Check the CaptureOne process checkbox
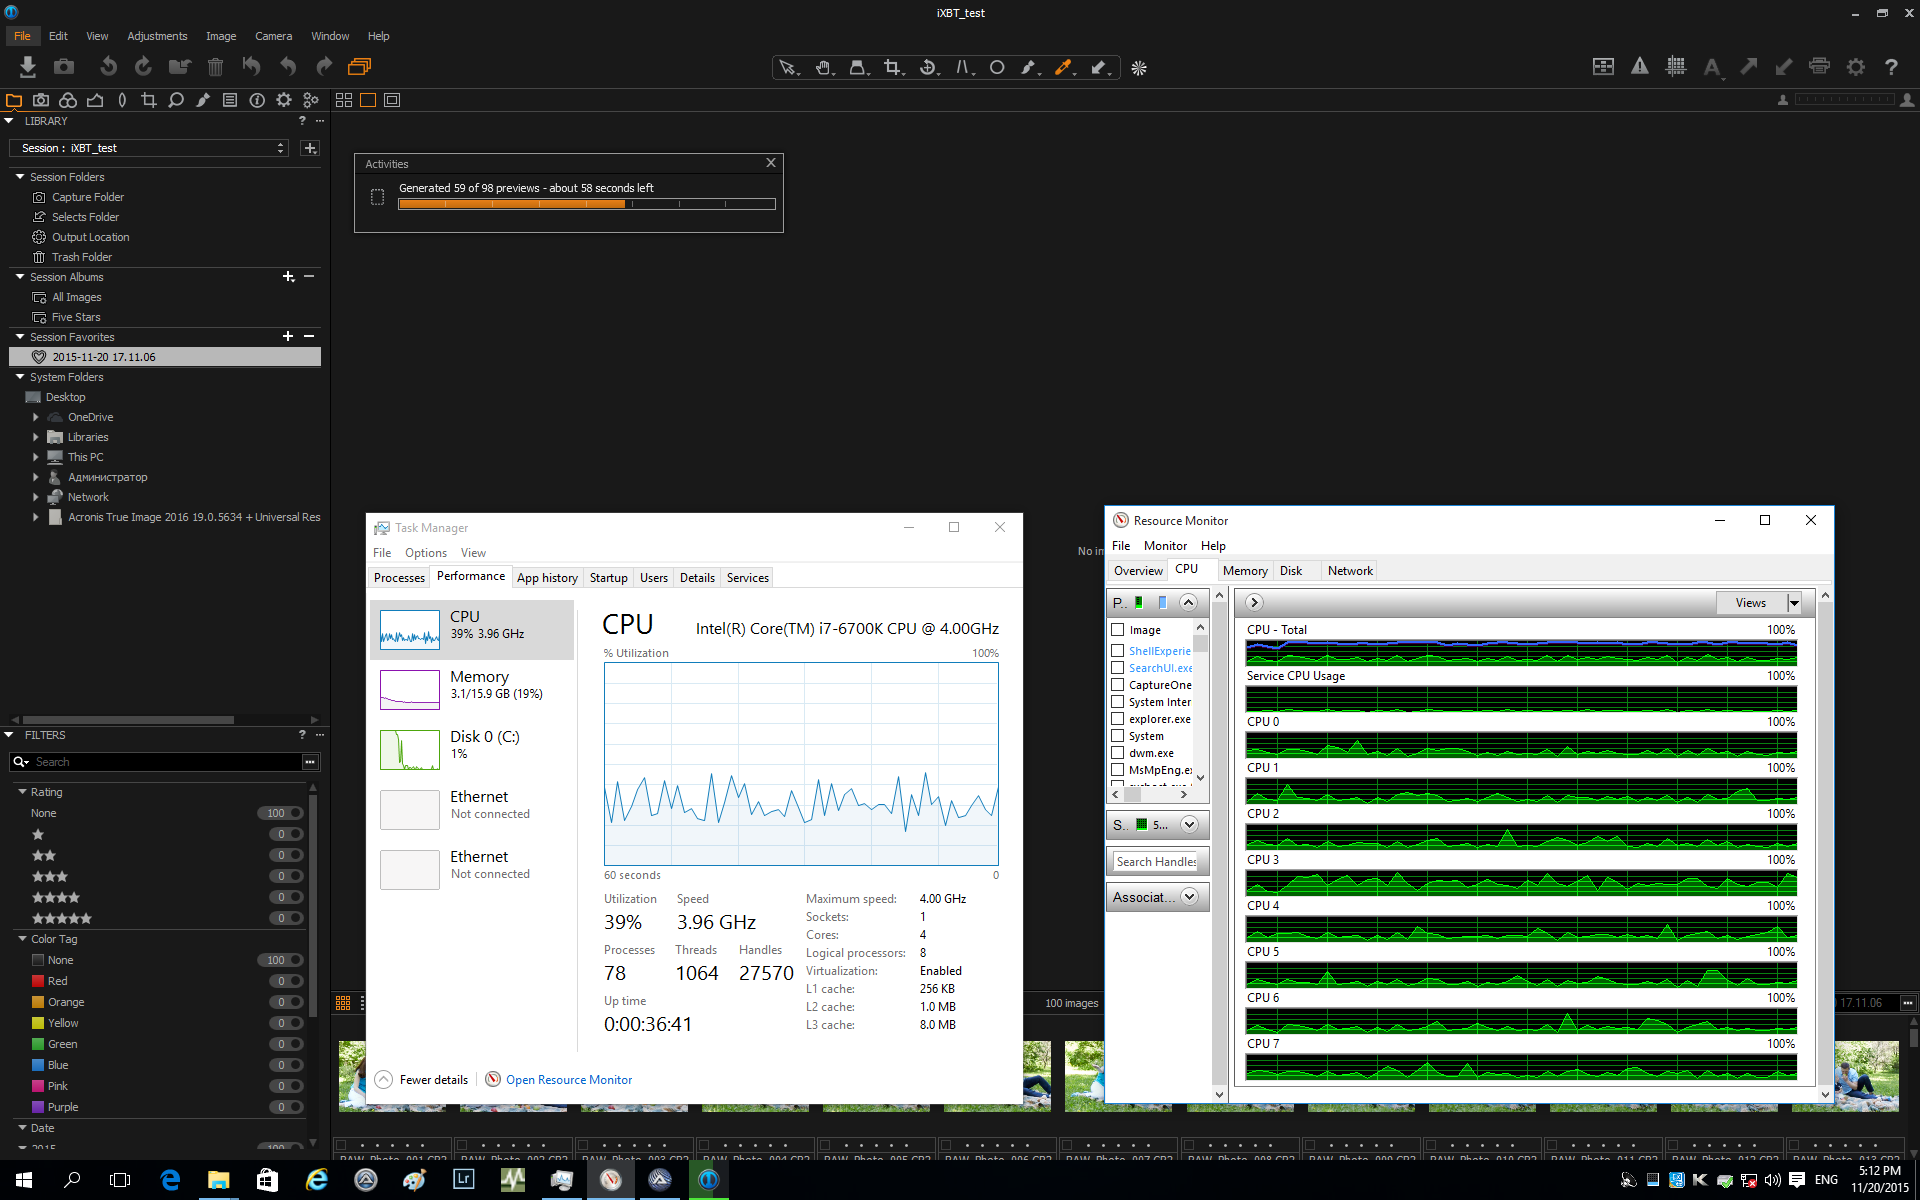Screen dimensions: 1920x1200 click(x=1118, y=685)
